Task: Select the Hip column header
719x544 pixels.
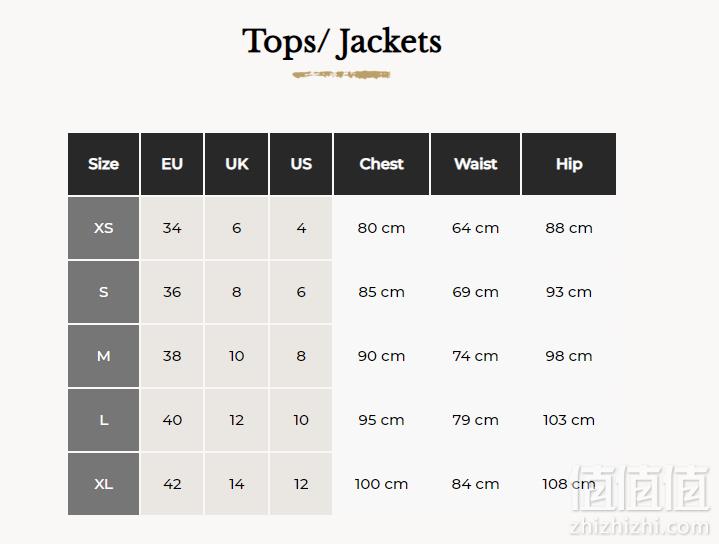Action: [569, 164]
